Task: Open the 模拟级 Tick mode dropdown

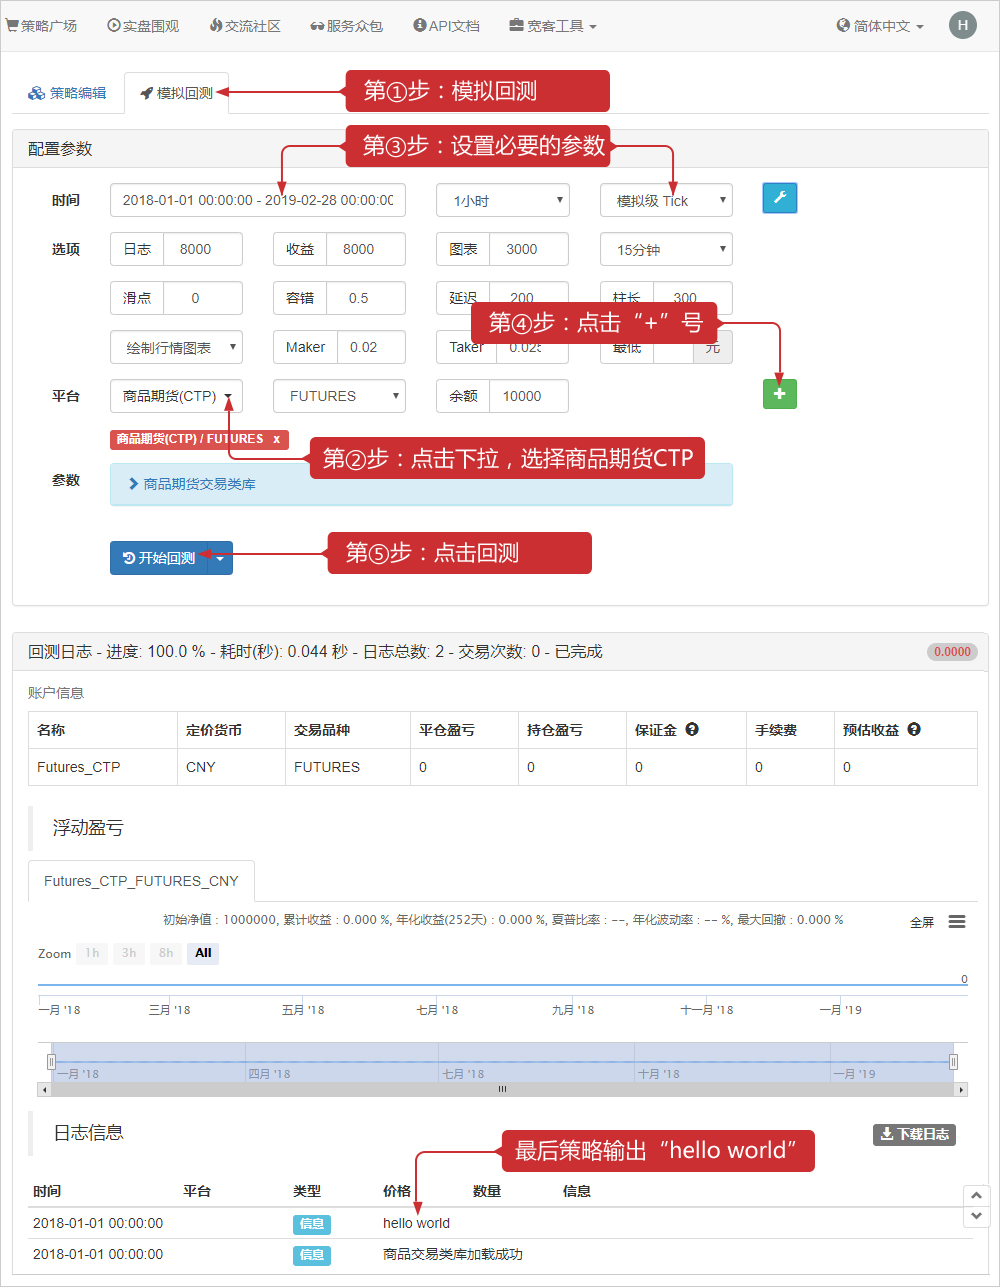Action: 666,200
